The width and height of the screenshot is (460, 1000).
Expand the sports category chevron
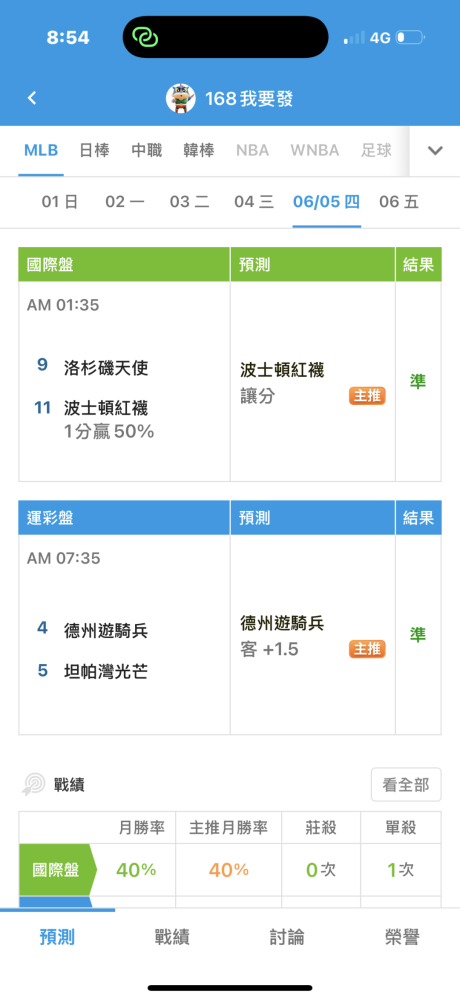point(434,151)
